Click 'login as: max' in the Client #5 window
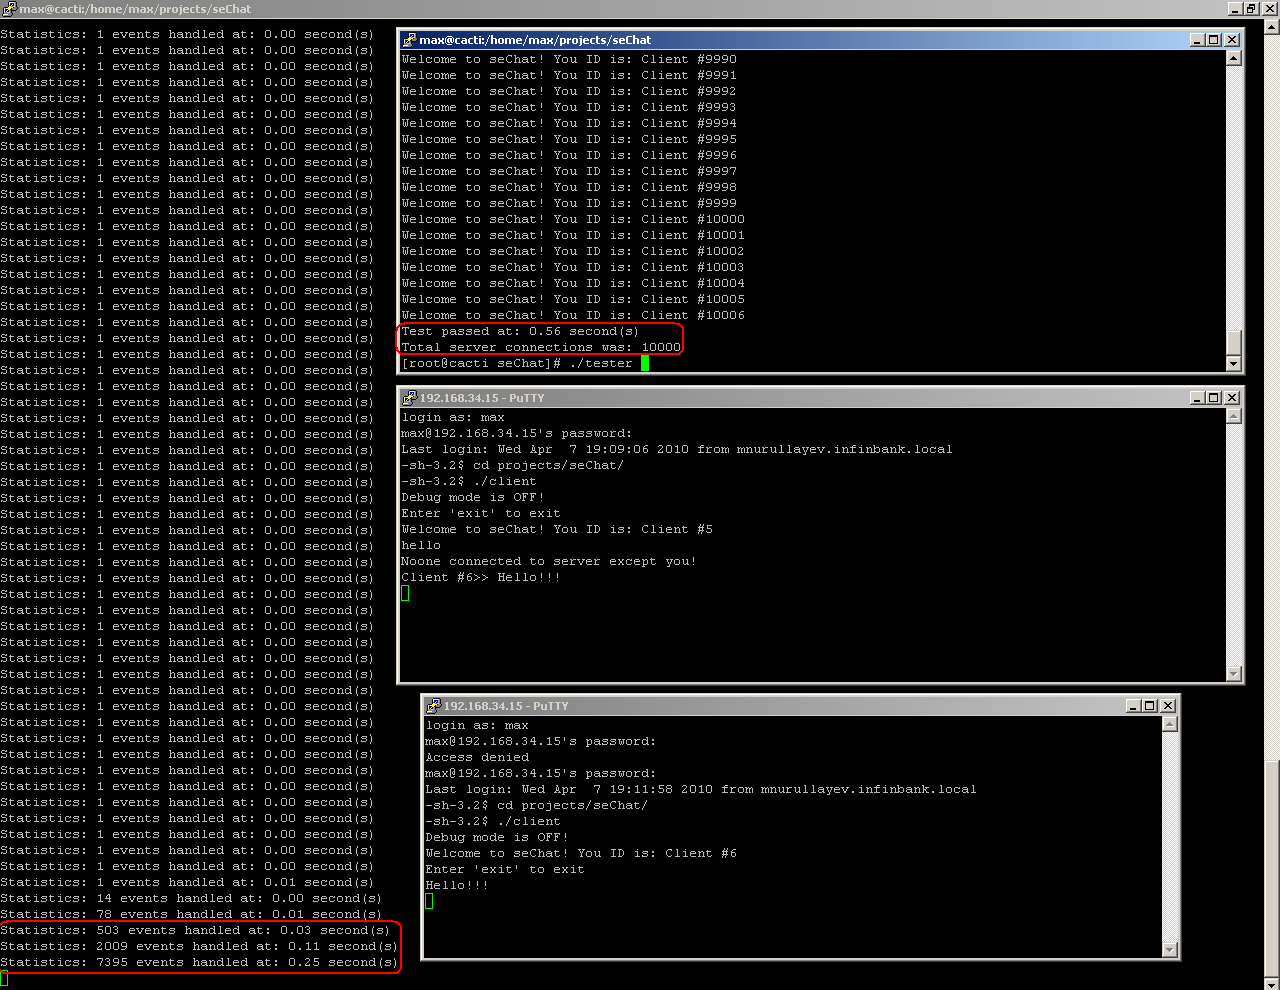 [453, 417]
